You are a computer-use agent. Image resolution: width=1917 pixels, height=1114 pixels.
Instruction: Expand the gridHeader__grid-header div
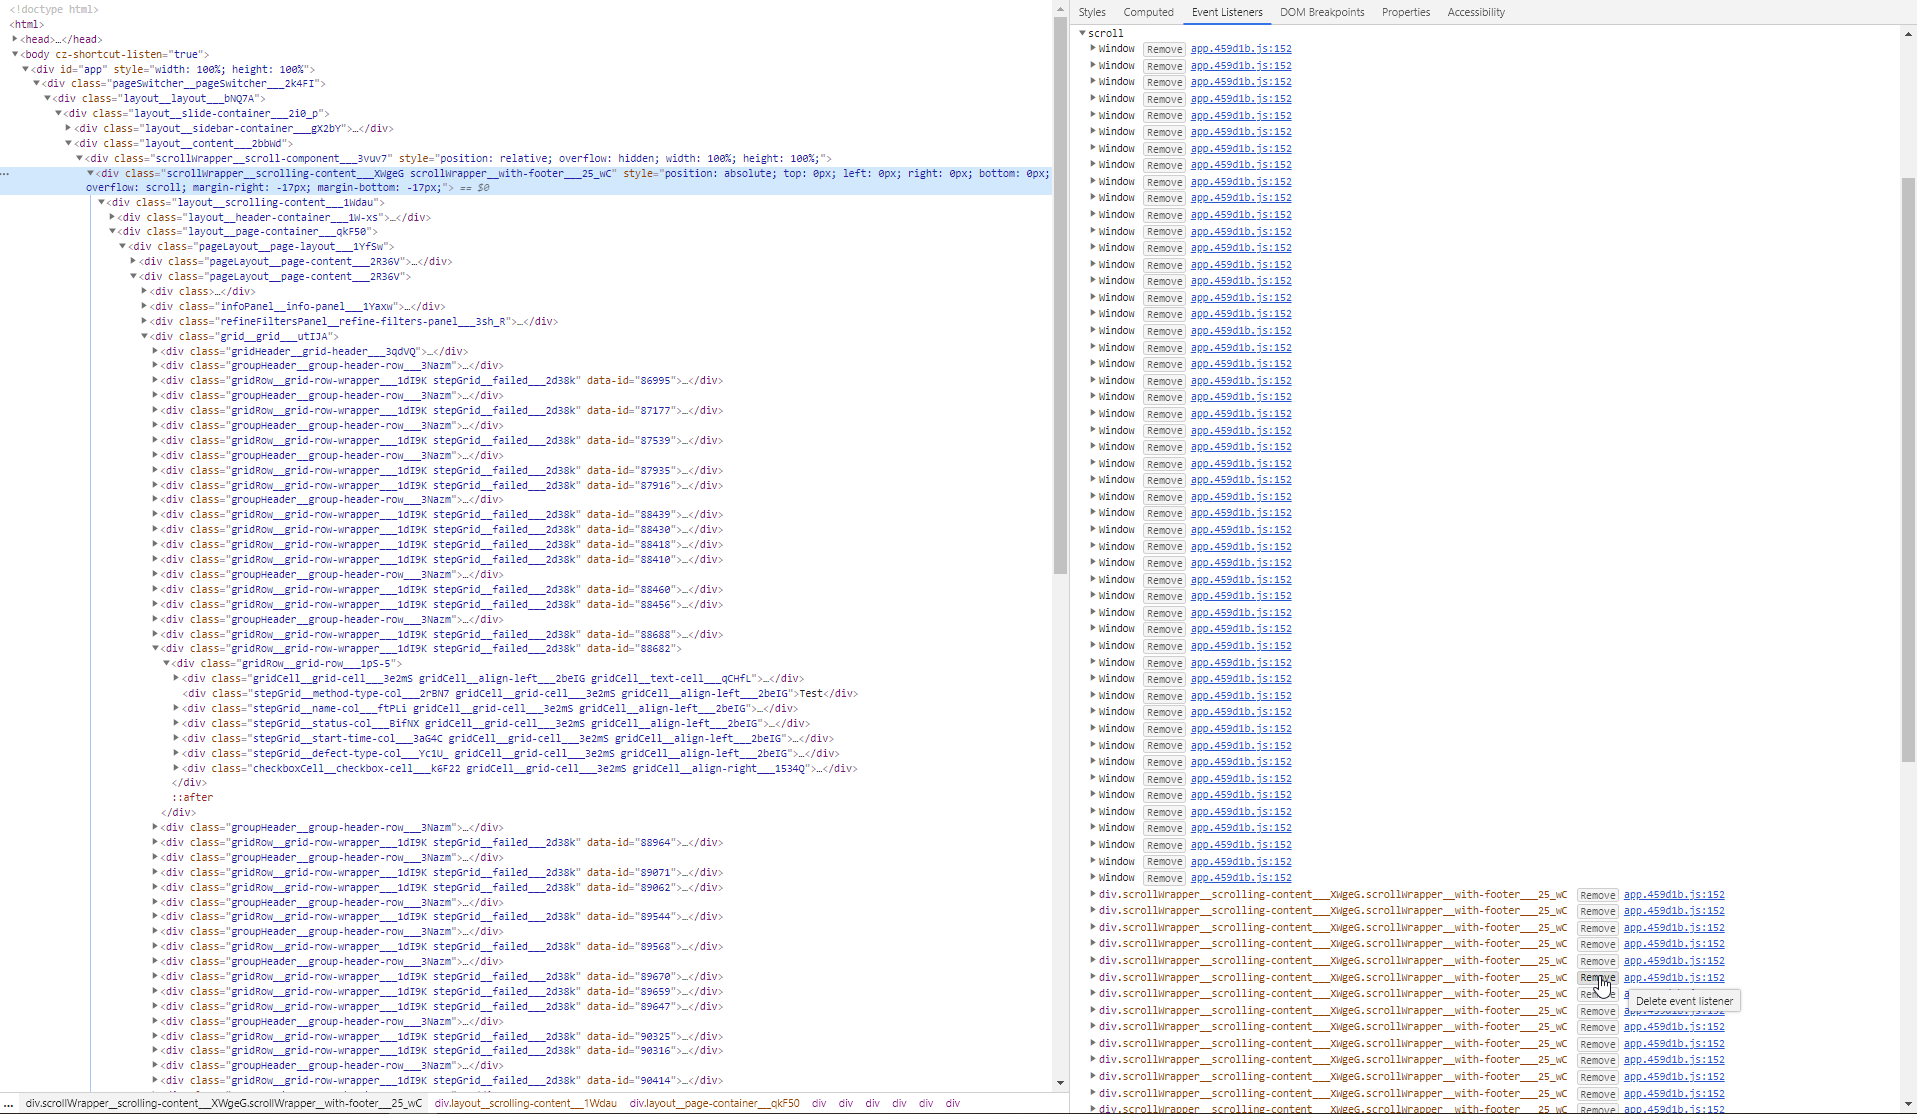point(155,351)
